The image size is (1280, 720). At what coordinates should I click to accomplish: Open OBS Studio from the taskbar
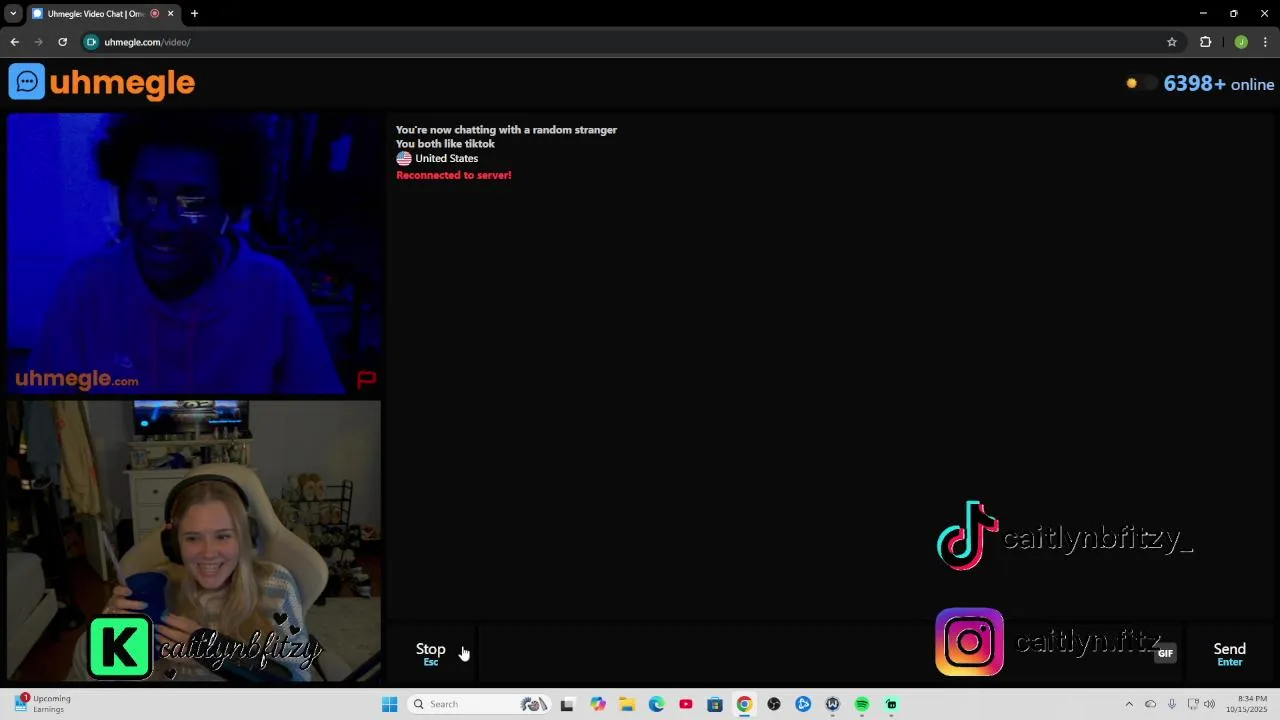tap(774, 704)
